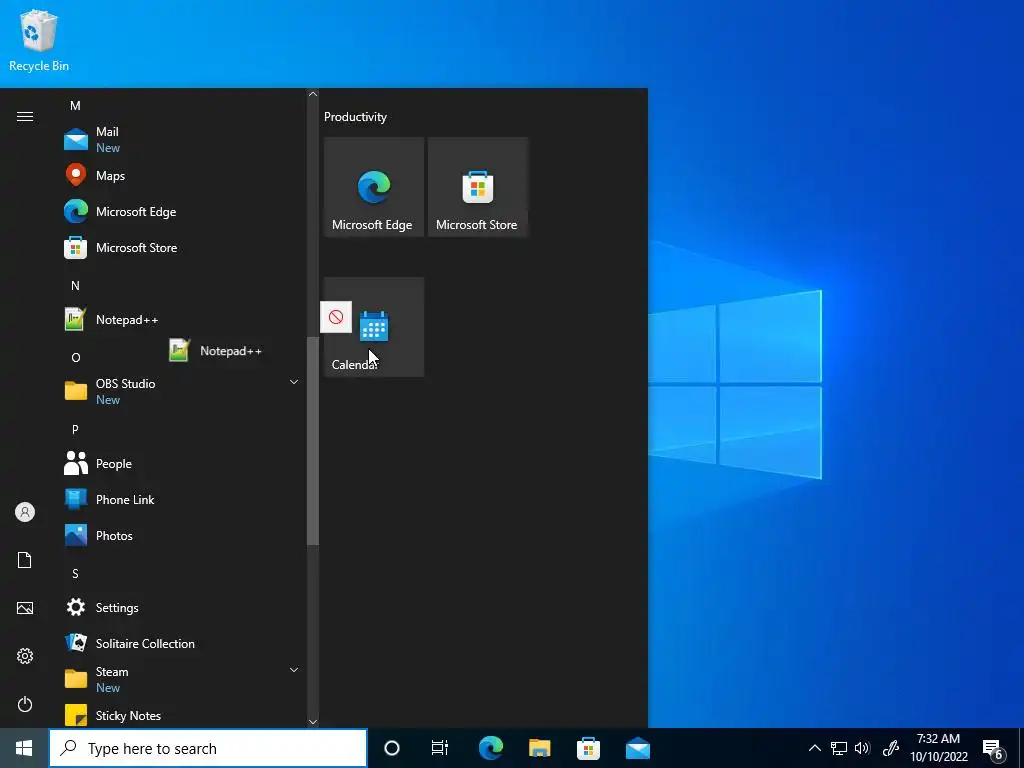Open Microsoft Store from taskbar
The image size is (1024, 768).
click(x=588, y=748)
